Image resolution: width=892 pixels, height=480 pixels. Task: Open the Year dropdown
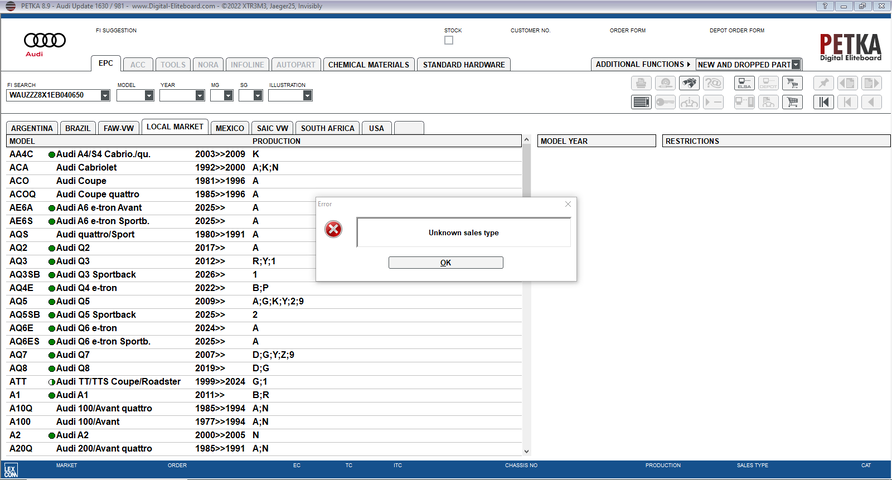(199, 96)
